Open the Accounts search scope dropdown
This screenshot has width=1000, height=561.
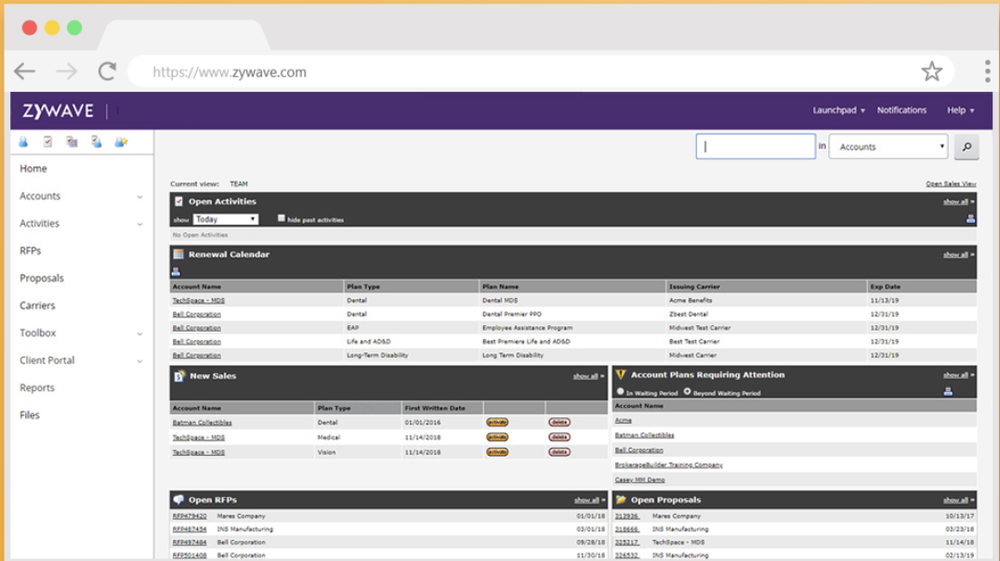pos(887,147)
